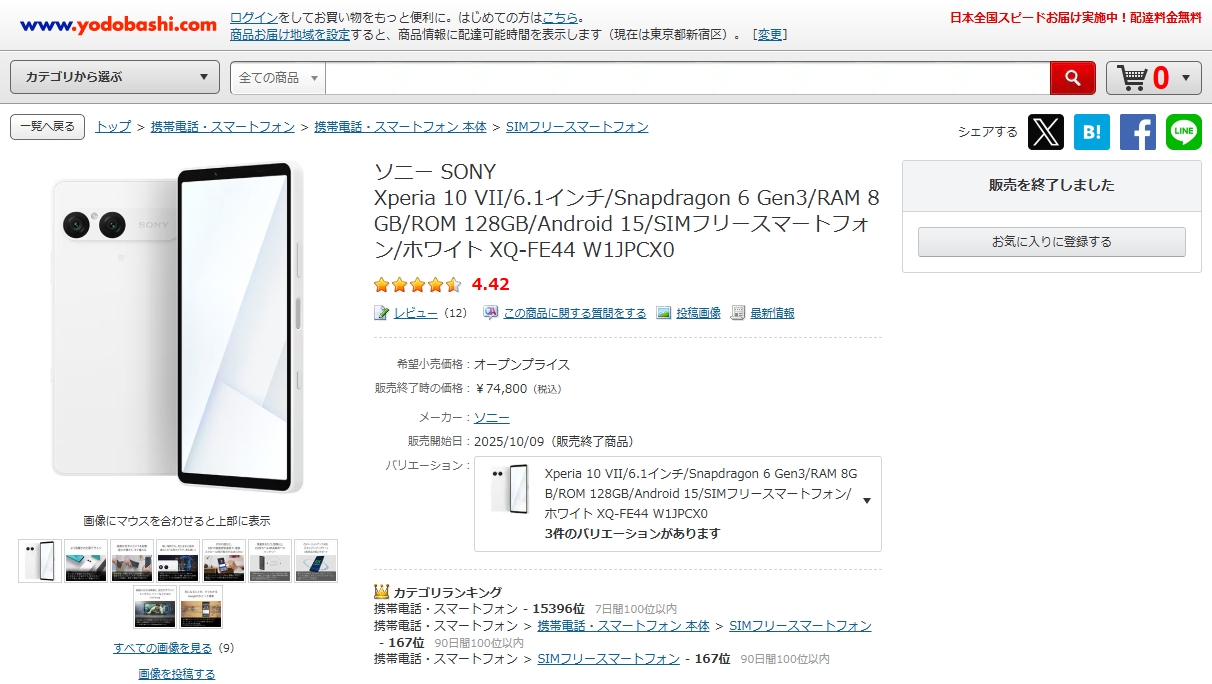Click 販売を終了しました notice

1052,185
